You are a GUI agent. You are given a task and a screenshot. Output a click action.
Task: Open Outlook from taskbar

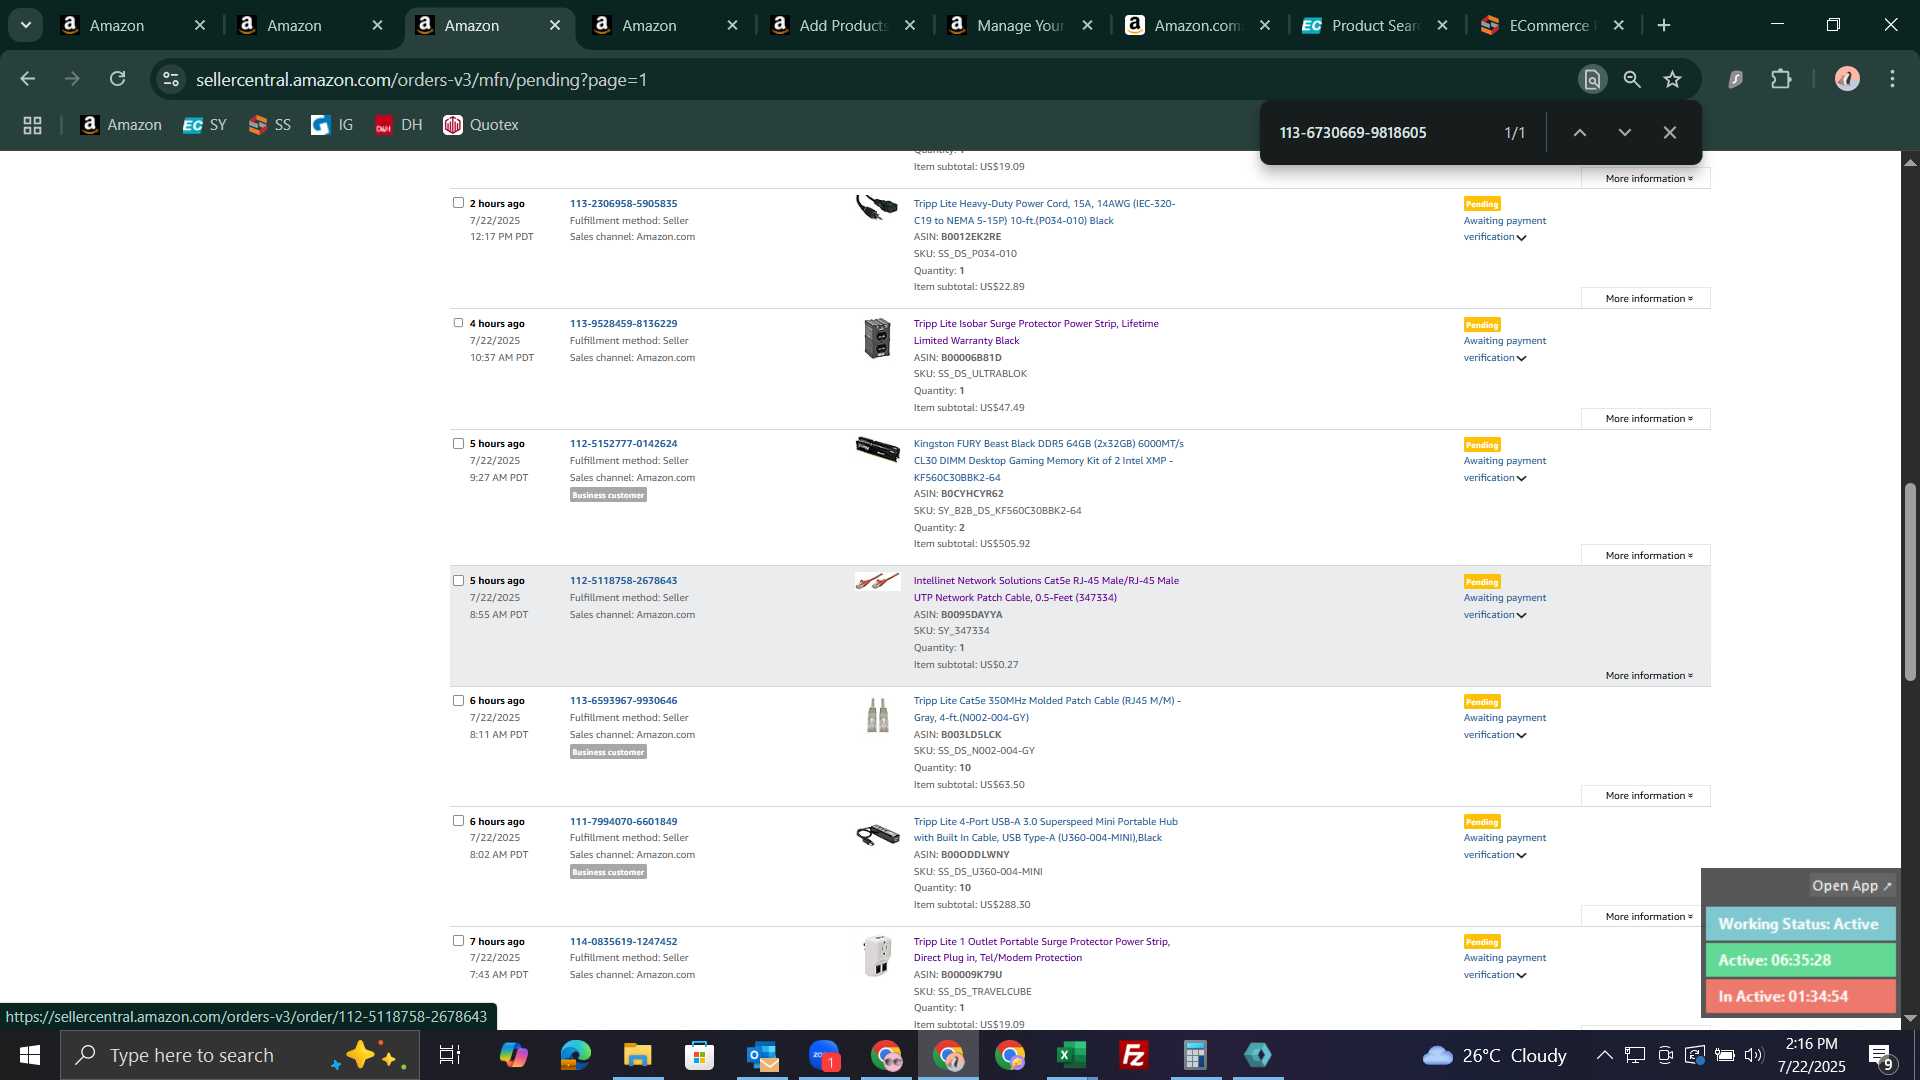pyautogui.click(x=761, y=1055)
